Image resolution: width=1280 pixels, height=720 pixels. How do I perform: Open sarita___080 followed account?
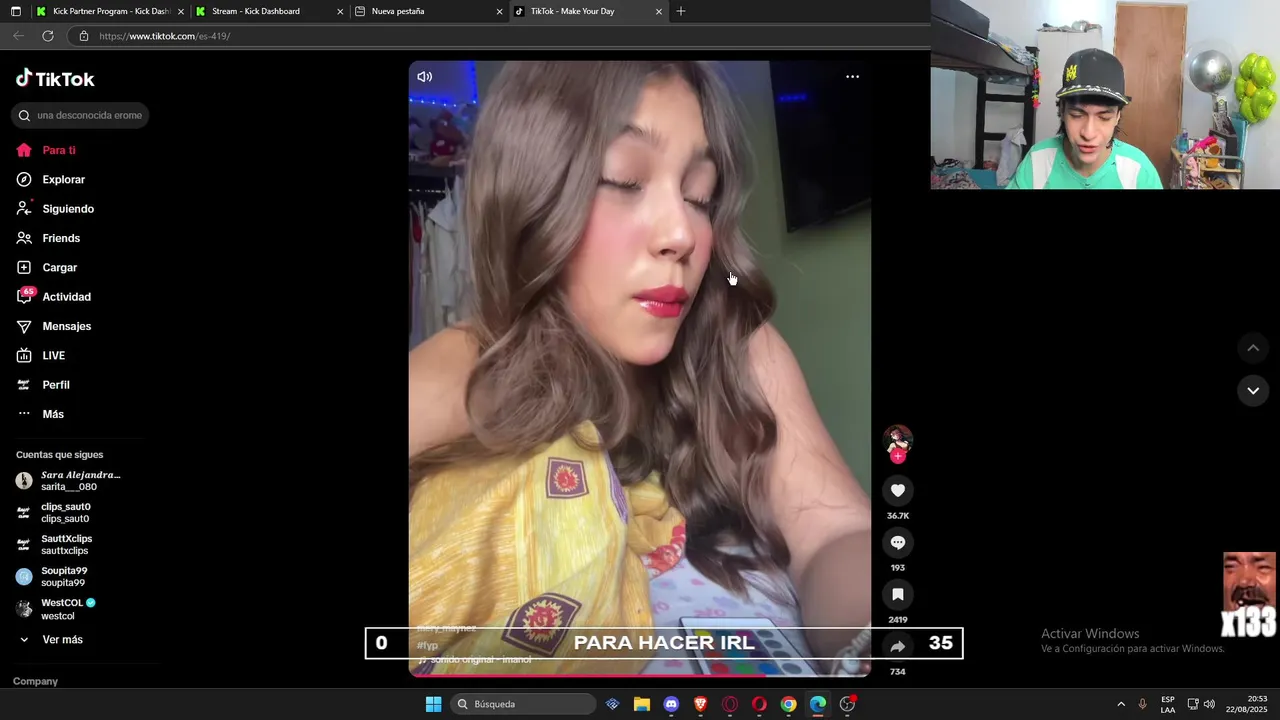(69, 481)
